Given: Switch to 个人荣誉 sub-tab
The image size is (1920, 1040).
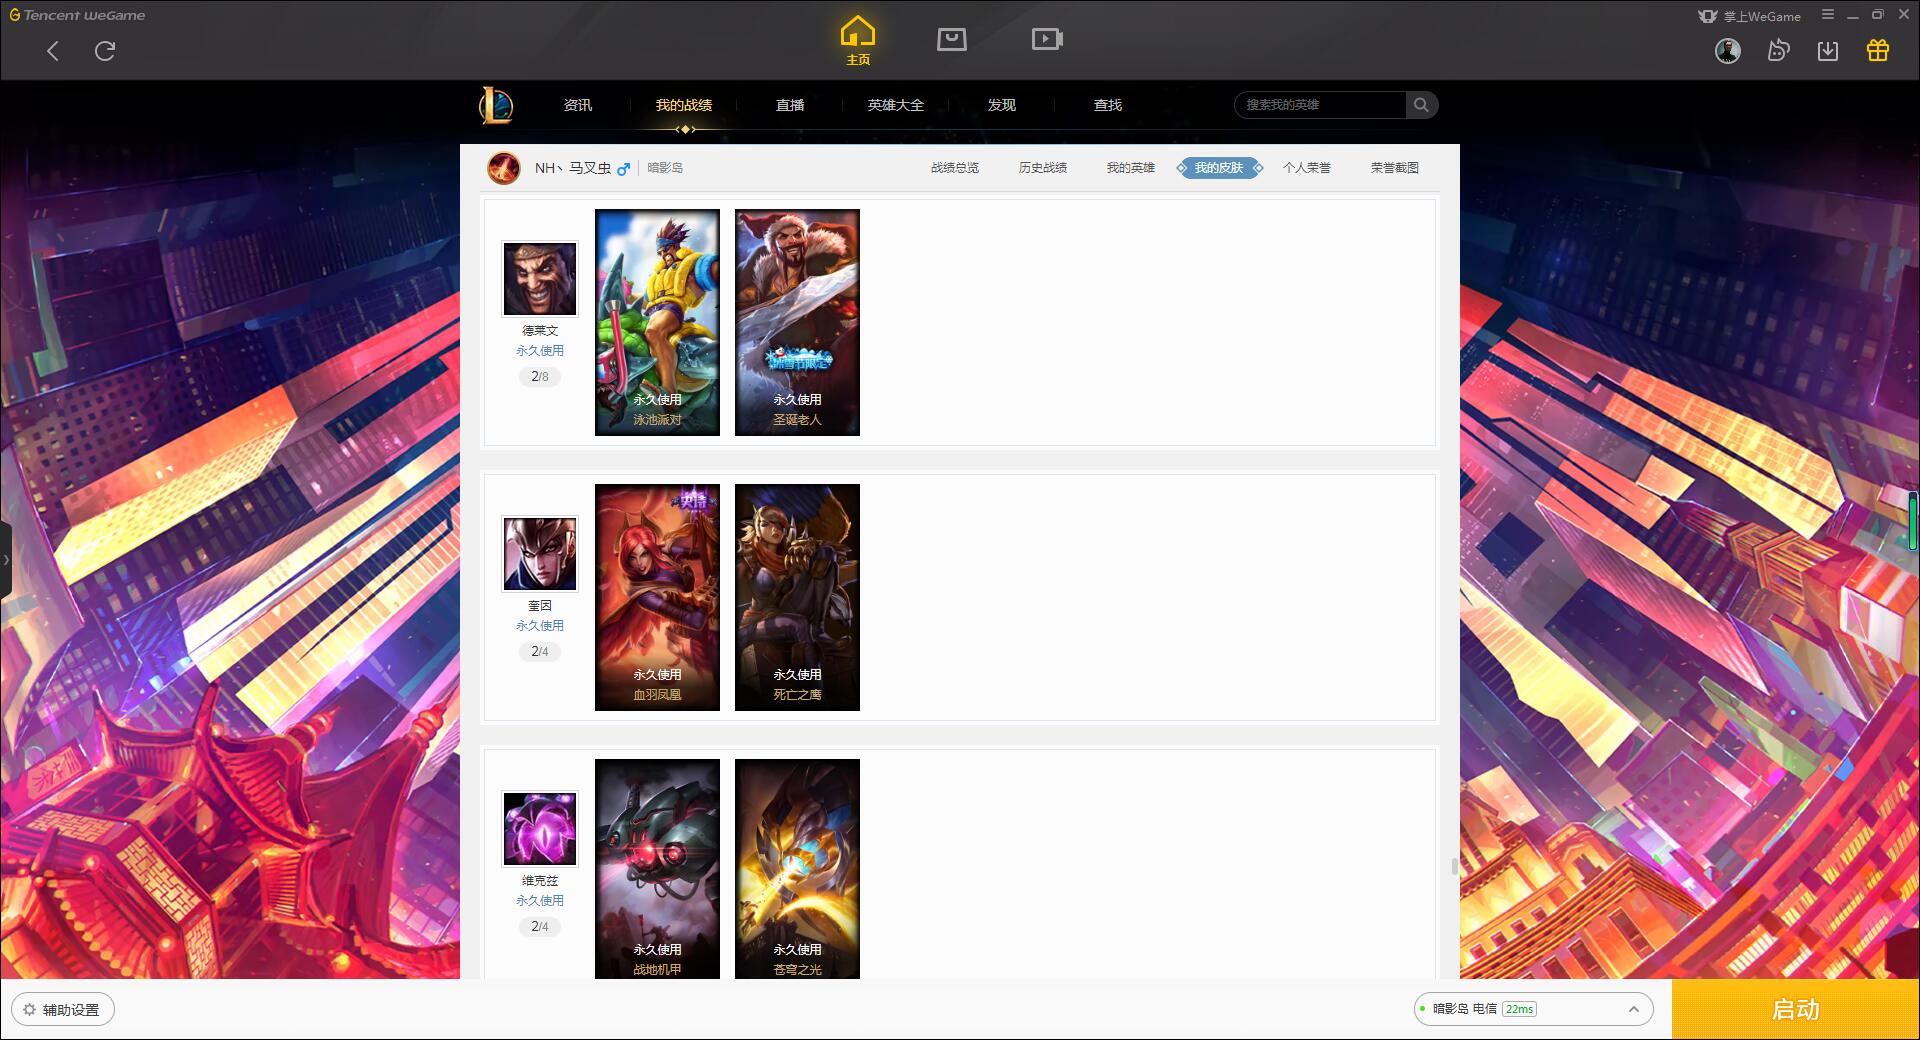Looking at the screenshot, I should point(1307,168).
